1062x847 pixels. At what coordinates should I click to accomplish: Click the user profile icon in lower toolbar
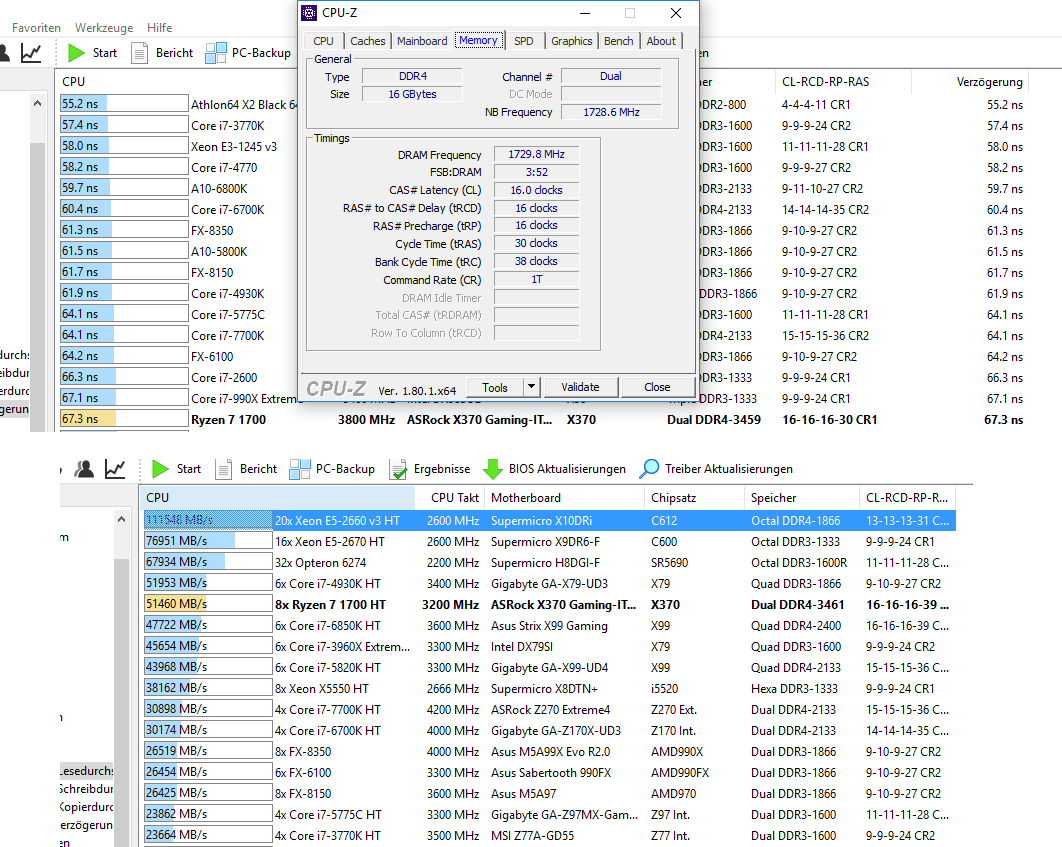point(84,469)
